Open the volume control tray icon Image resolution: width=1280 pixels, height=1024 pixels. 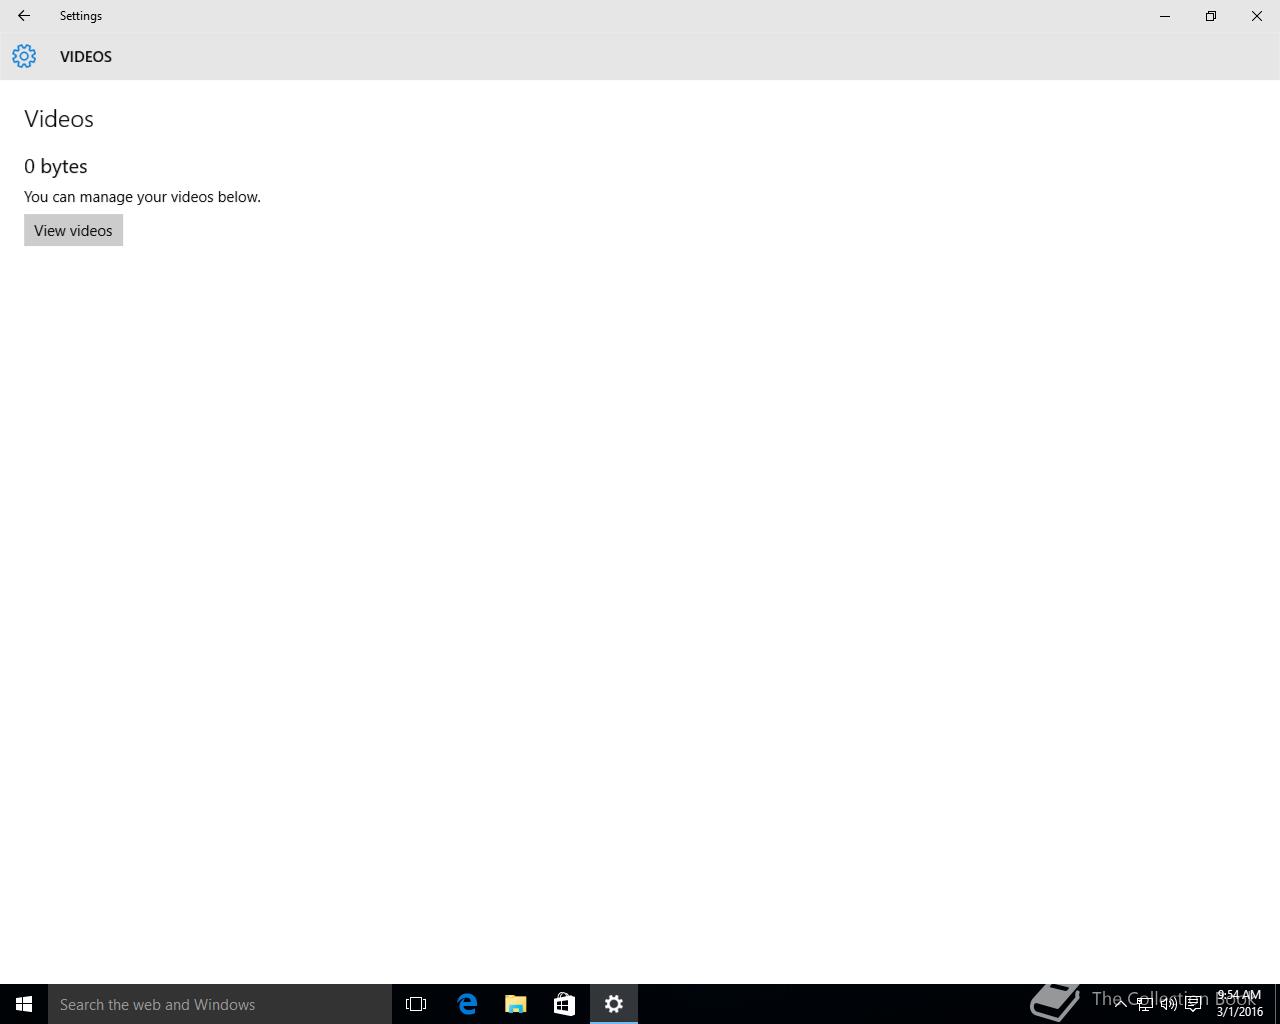click(1168, 1004)
